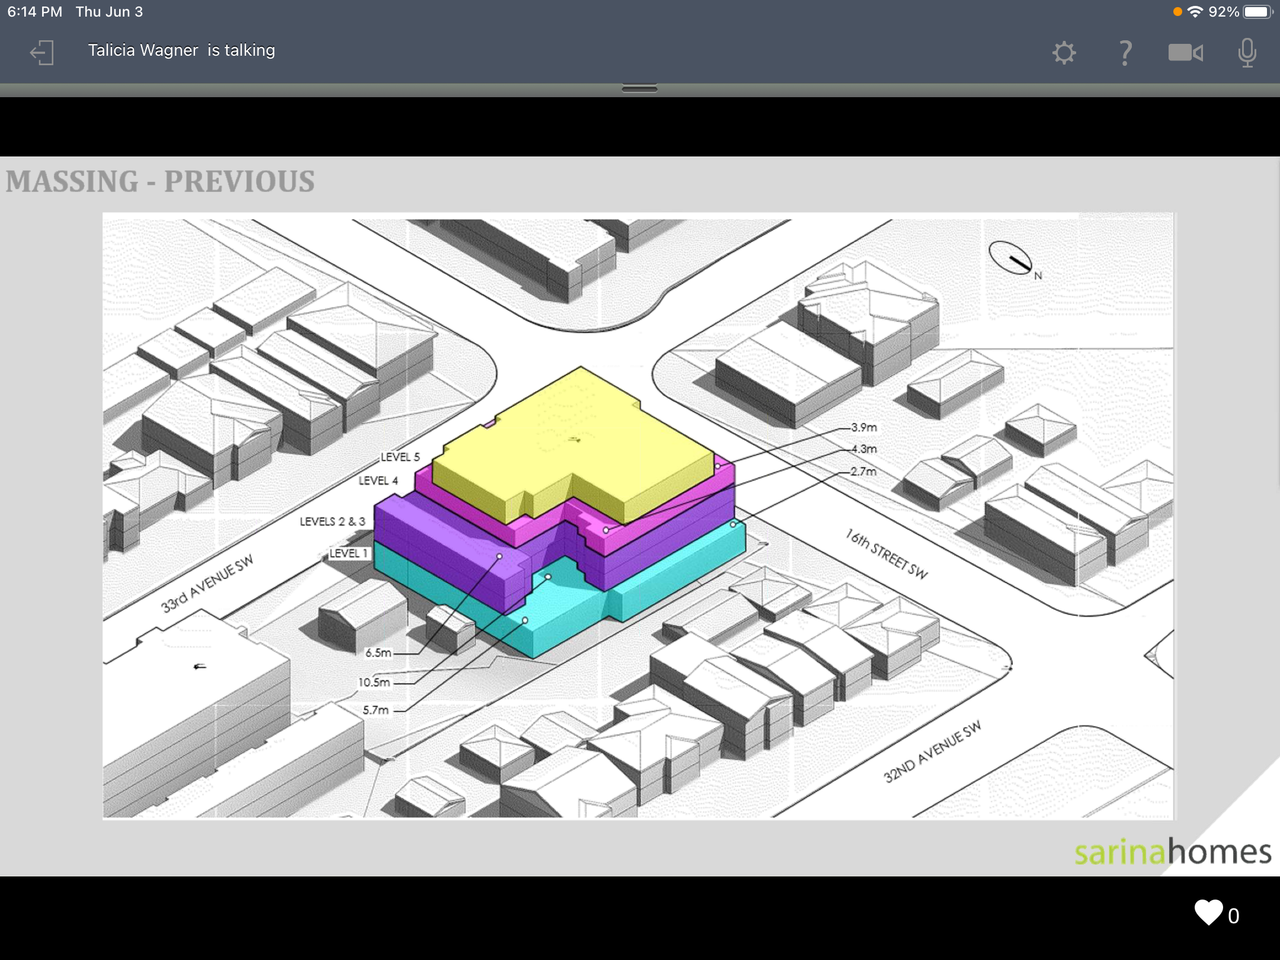The height and width of the screenshot is (960, 1280).
Task: Tap the "10.5m" dimension label
Action: [x=374, y=682]
